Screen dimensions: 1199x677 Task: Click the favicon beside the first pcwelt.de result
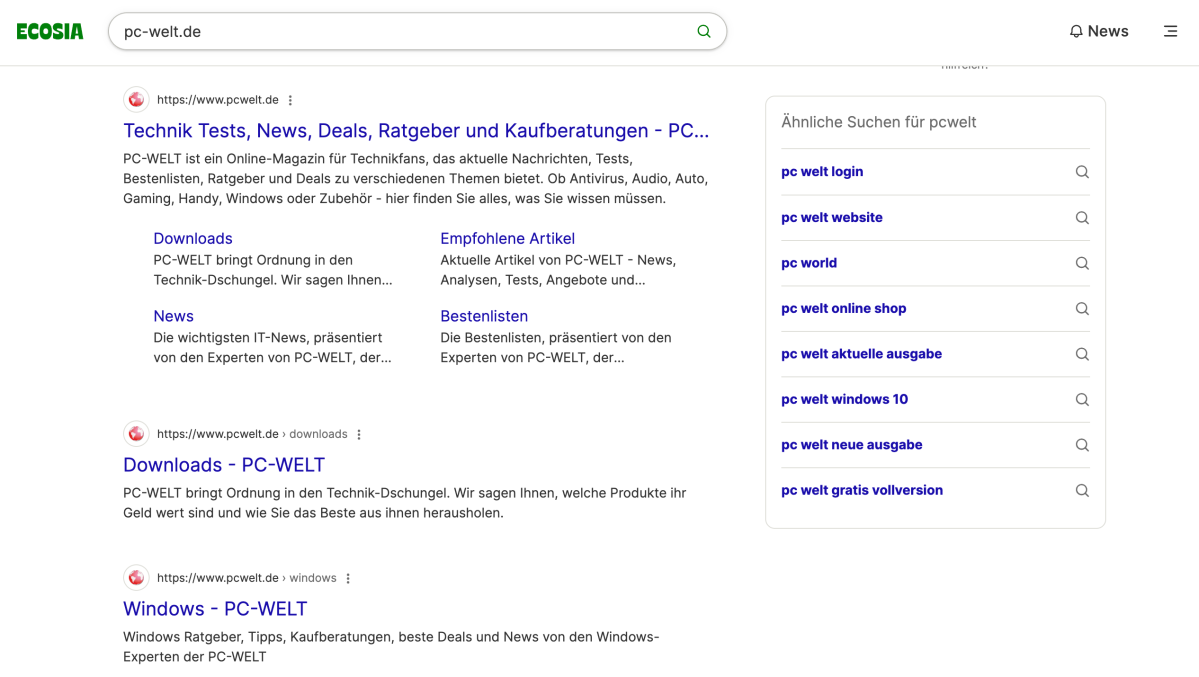[136, 99]
